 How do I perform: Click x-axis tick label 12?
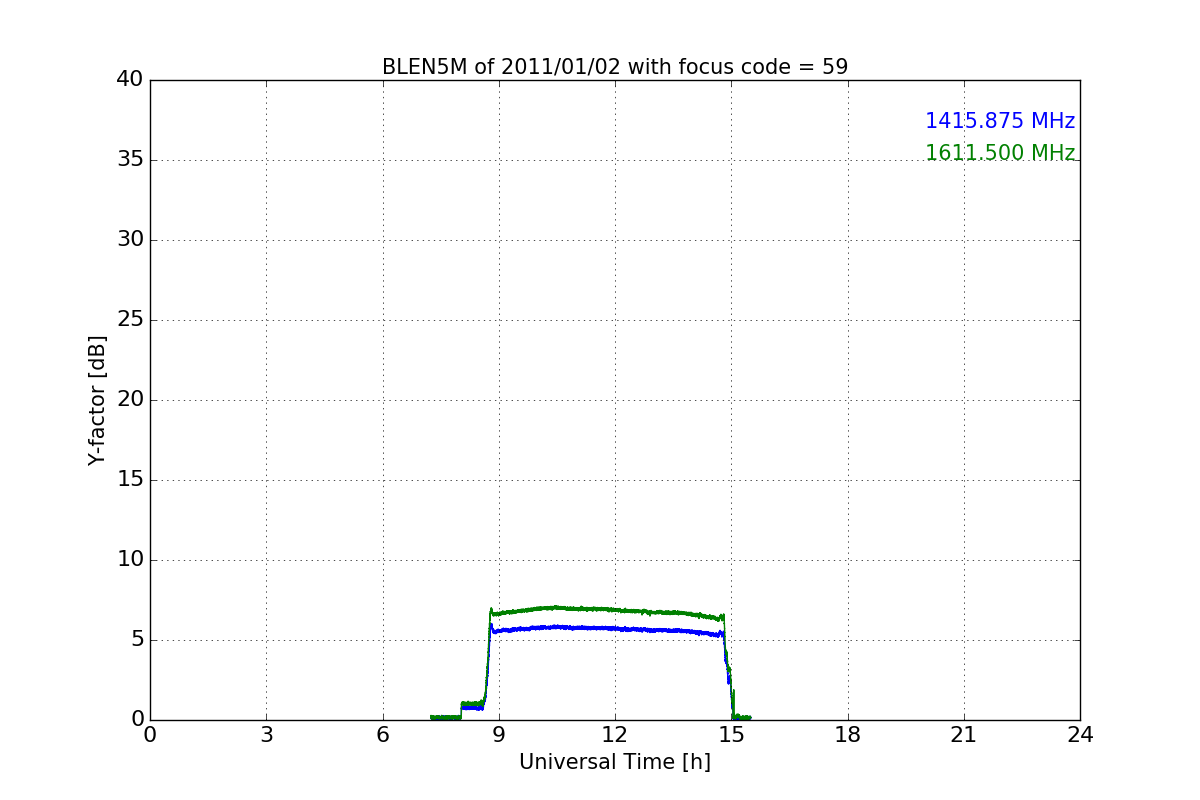coord(615,735)
